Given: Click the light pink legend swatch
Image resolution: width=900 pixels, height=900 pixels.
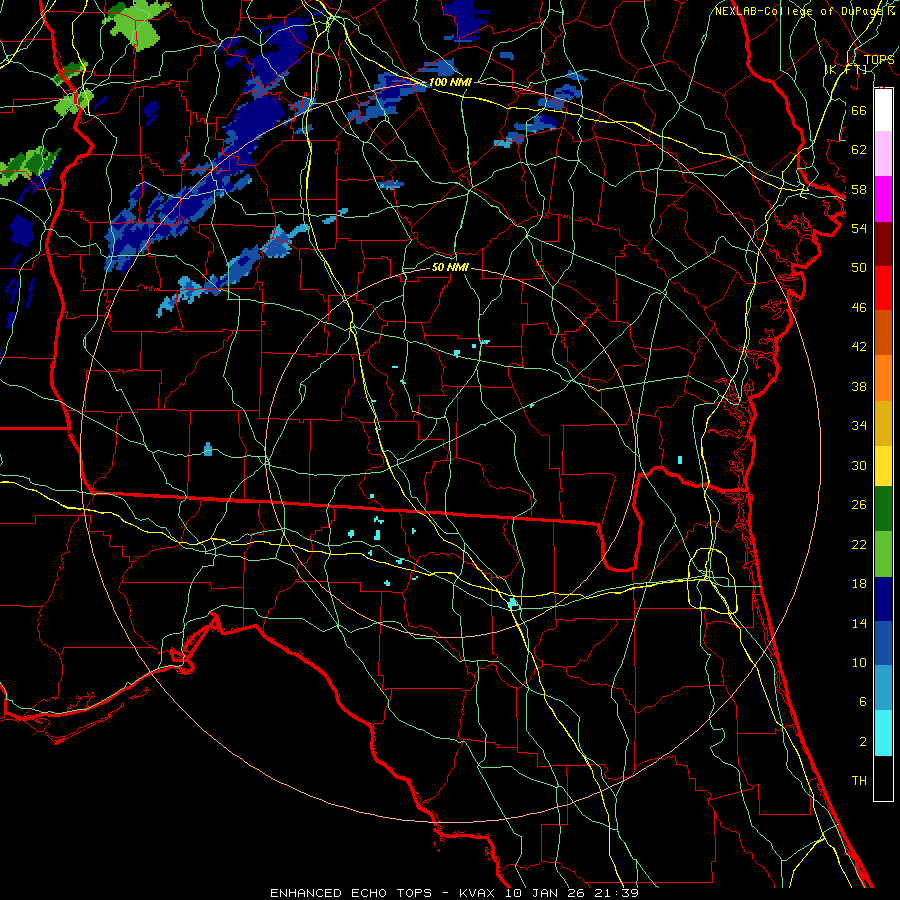Looking at the screenshot, I should pyautogui.click(x=883, y=154).
